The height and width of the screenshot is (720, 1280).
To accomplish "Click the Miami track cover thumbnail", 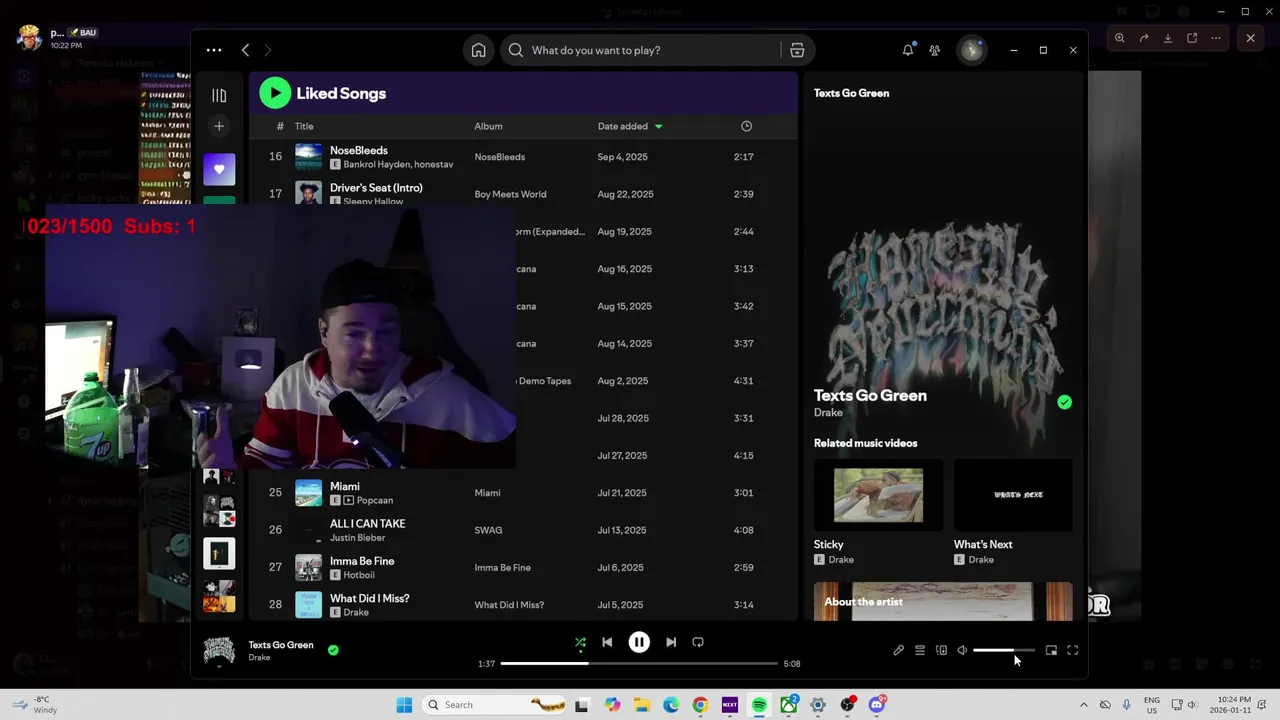I will [x=308, y=493].
